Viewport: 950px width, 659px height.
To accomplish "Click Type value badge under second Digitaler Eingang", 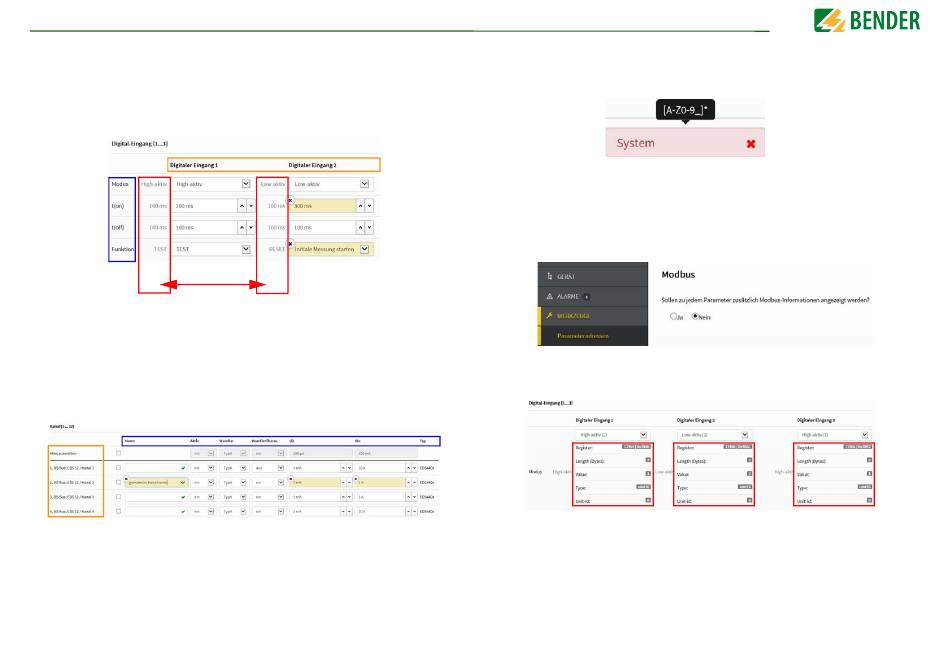I will [x=745, y=487].
